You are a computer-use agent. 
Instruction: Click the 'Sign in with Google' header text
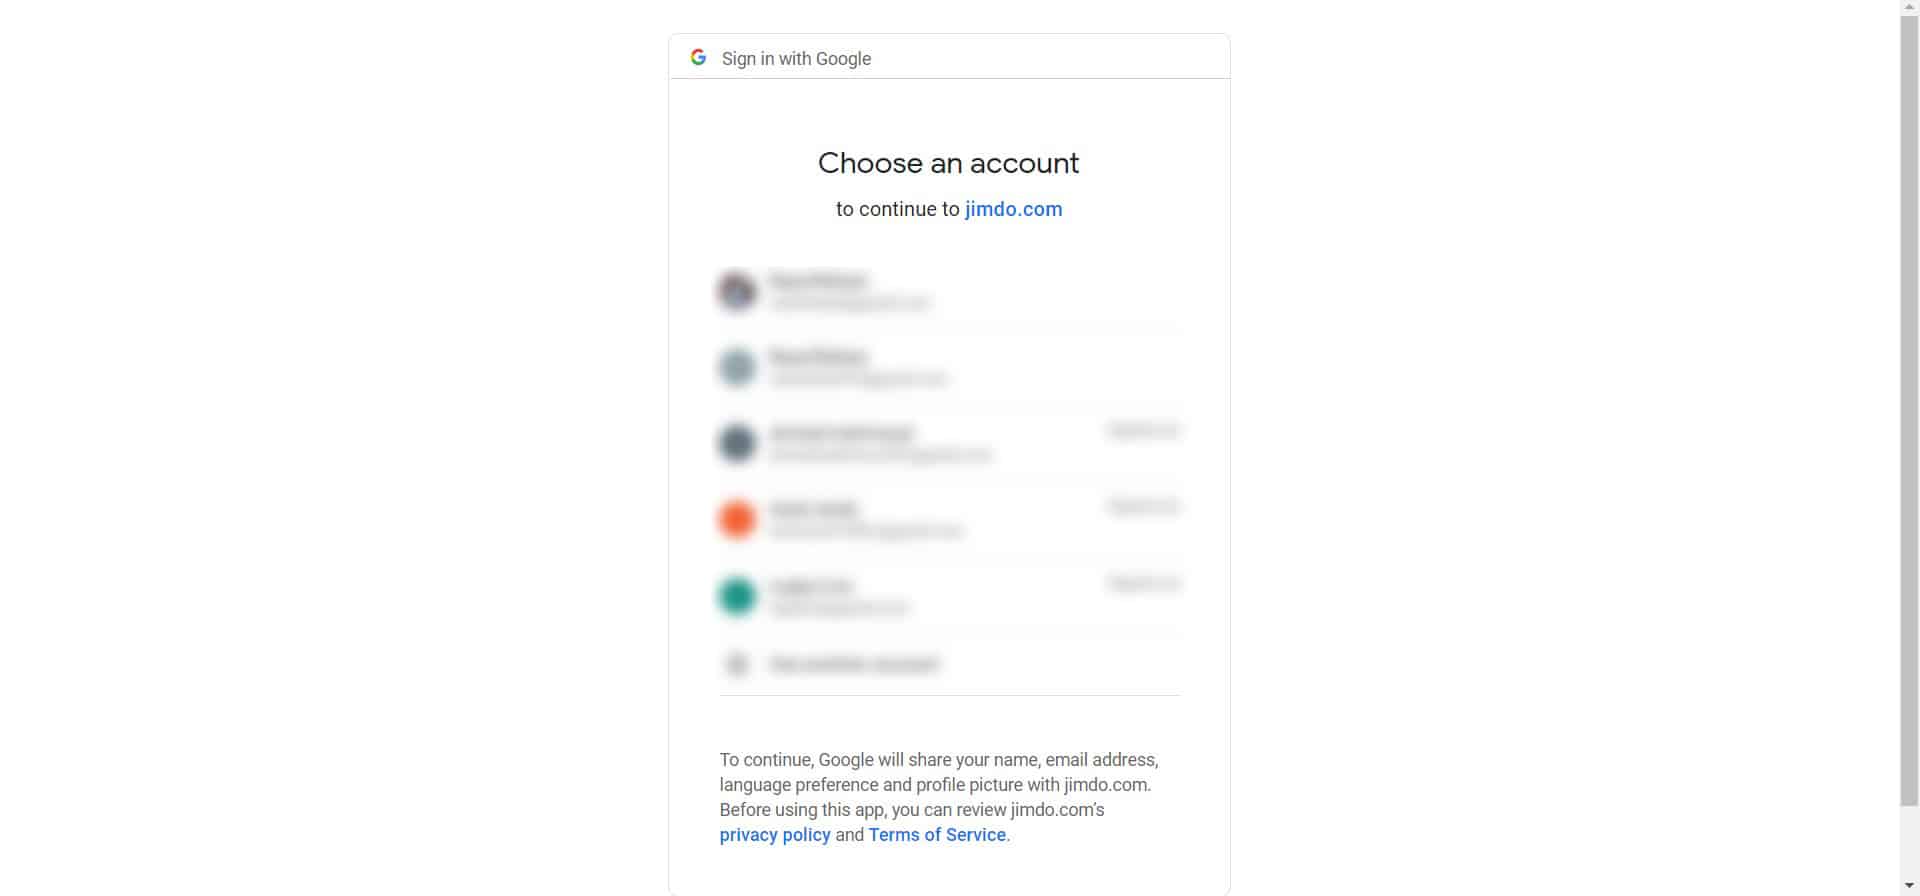(x=796, y=59)
